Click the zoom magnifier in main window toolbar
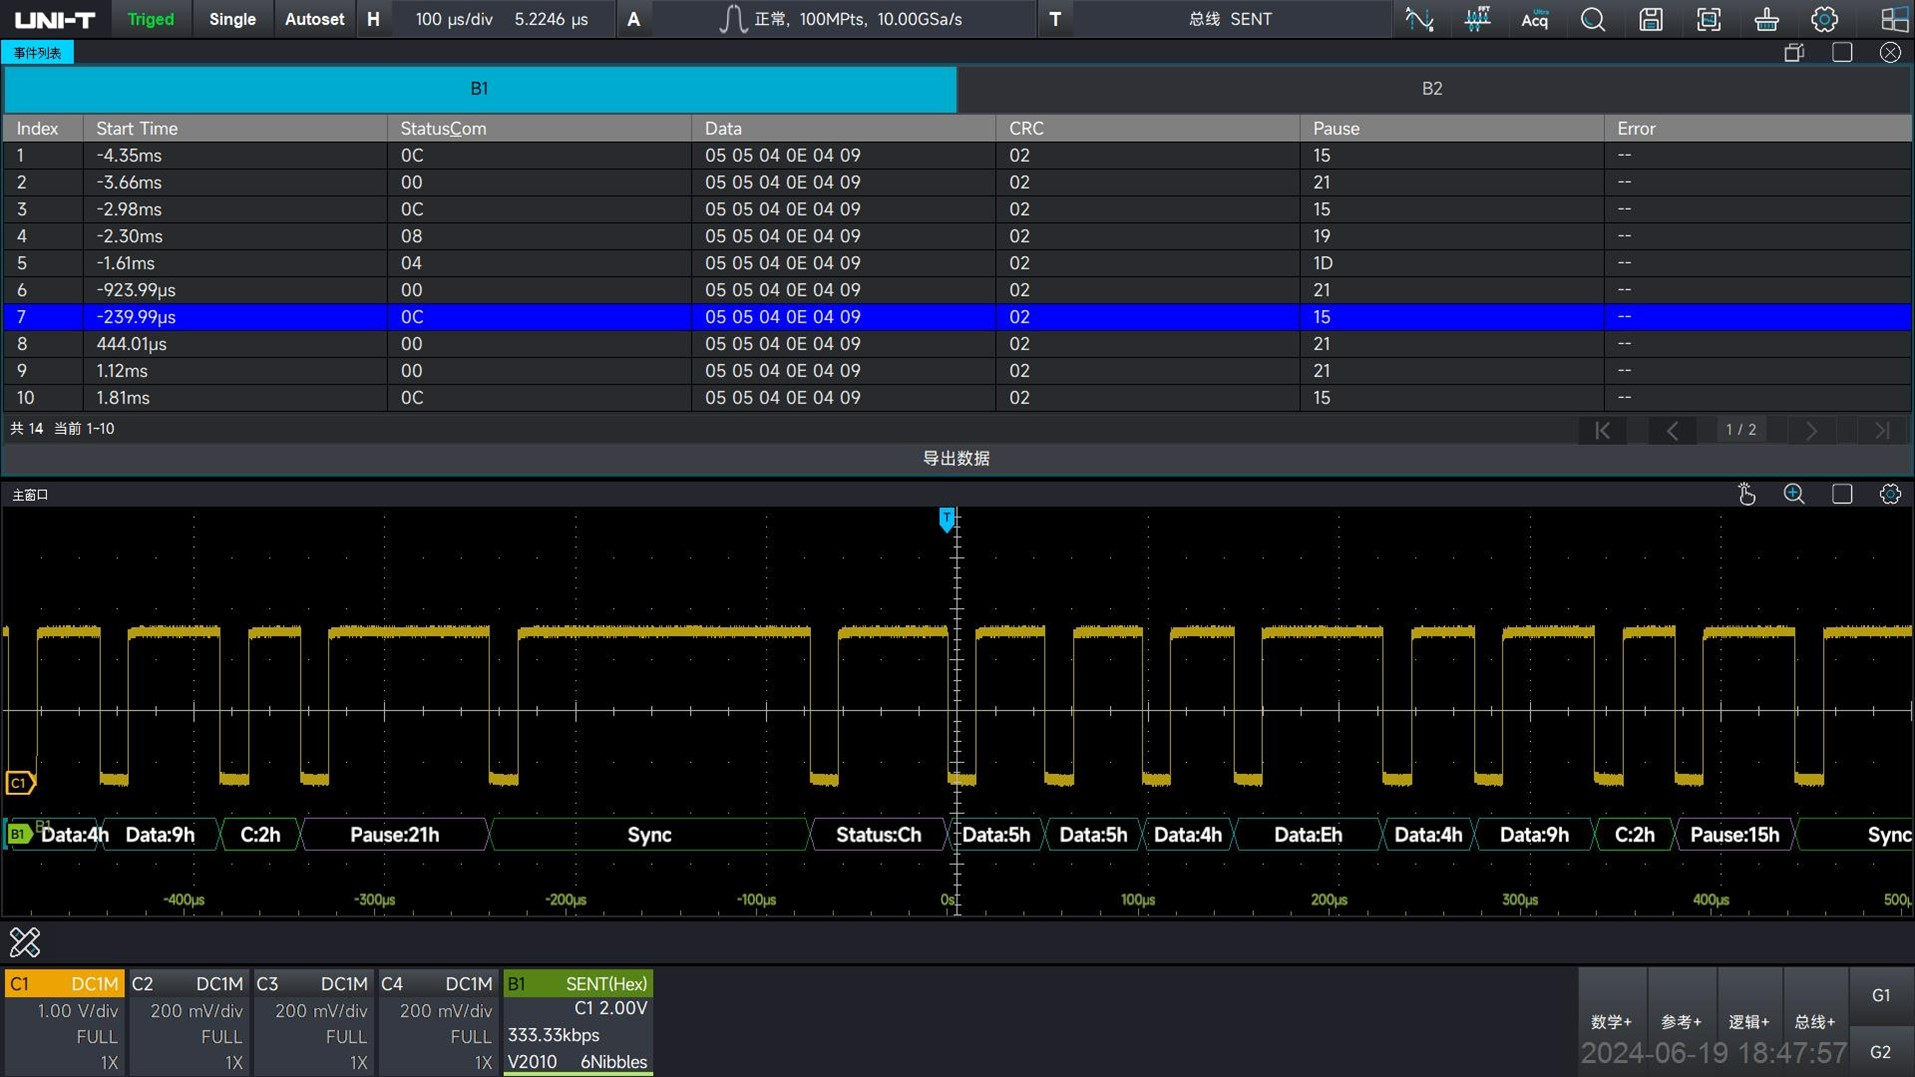1915x1077 pixels. pos(1795,494)
